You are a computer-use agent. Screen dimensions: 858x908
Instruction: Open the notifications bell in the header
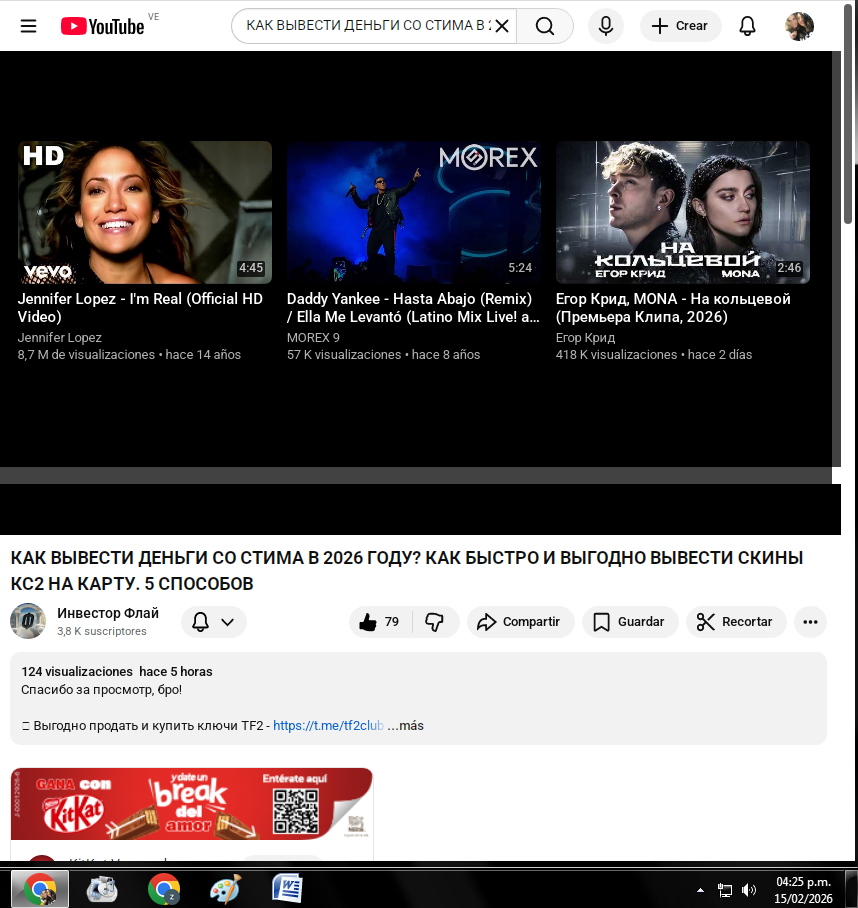[x=747, y=26]
